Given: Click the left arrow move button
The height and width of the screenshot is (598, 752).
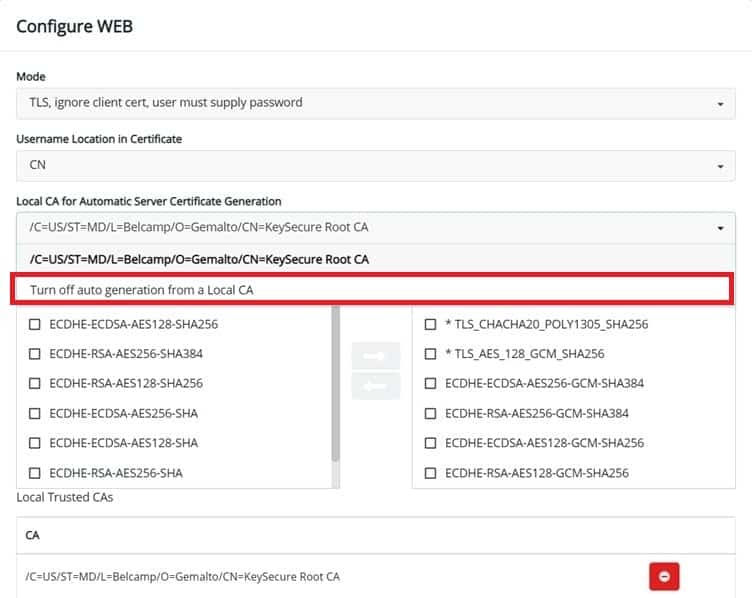Looking at the screenshot, I should [x=375, y=386].
